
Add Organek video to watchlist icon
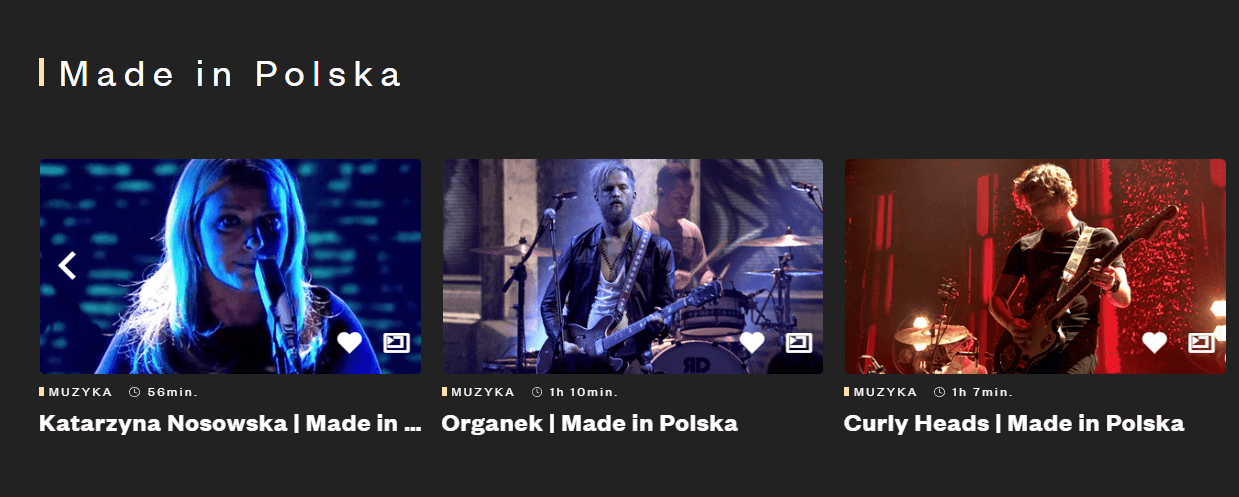[799, 343]
